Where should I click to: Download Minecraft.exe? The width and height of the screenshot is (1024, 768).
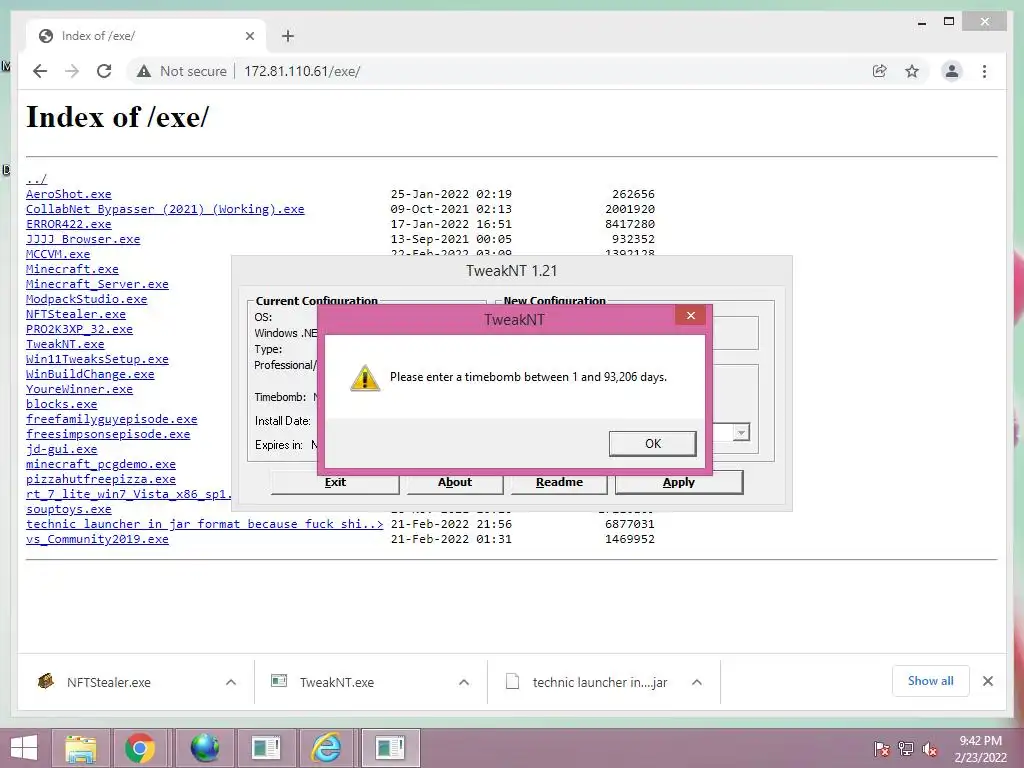coord(72,269)
